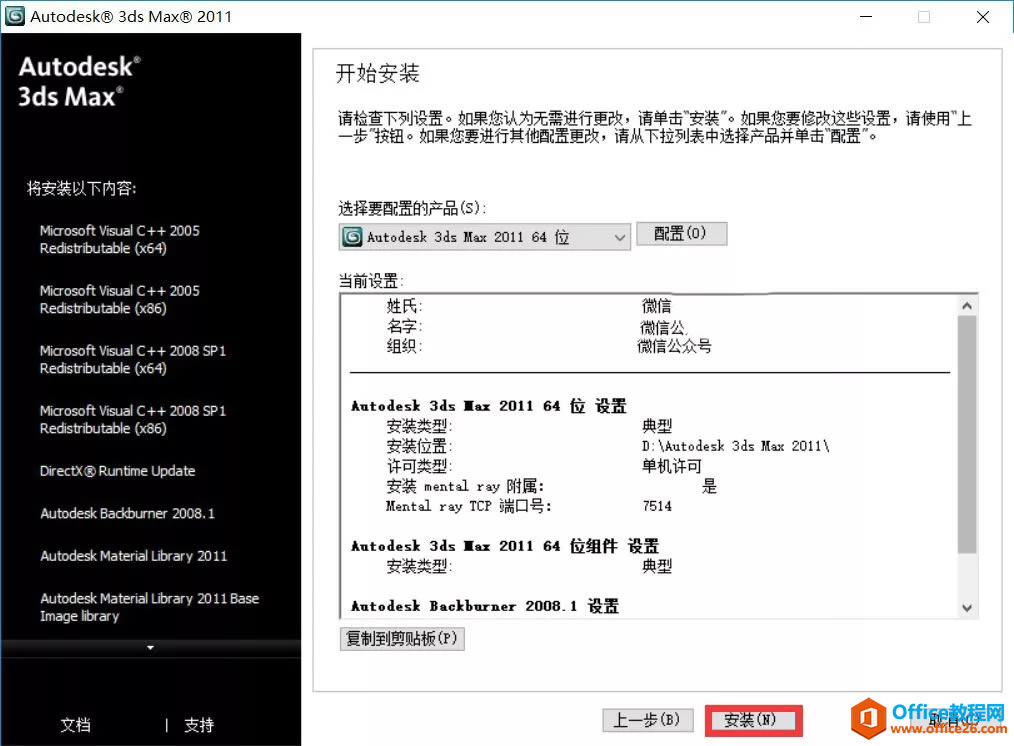The image size is (1014, 746).
Task: Select Microsoft Visual C++ 2008 SP1 Redistributable (x86) entry
Action: tap(133, 420)
